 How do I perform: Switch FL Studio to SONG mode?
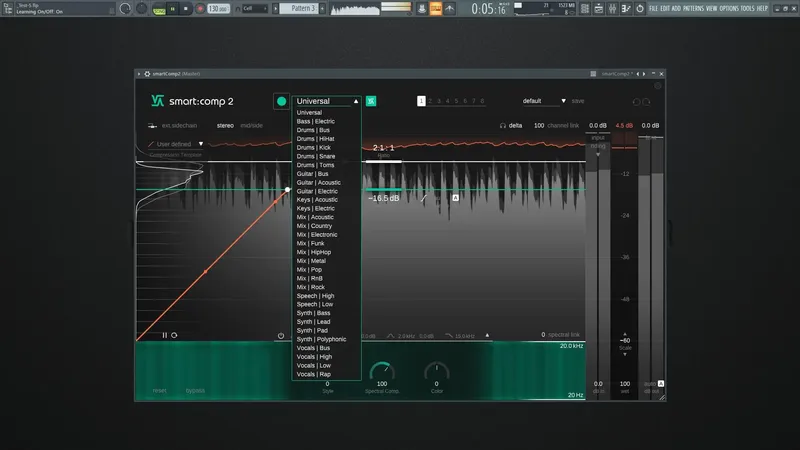(159, 11)
